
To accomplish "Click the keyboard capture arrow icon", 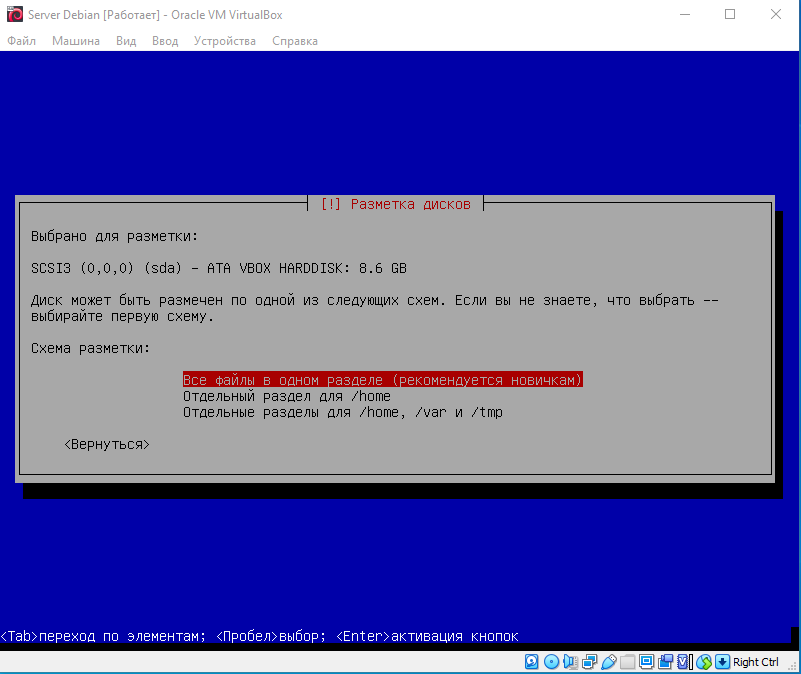I will (x=722, y=662).
